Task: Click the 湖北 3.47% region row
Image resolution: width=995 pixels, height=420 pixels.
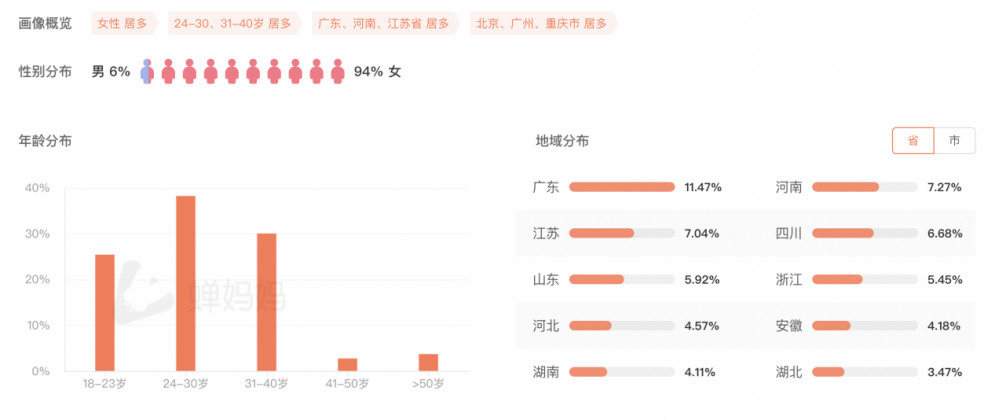Action: tap(868, 372)
